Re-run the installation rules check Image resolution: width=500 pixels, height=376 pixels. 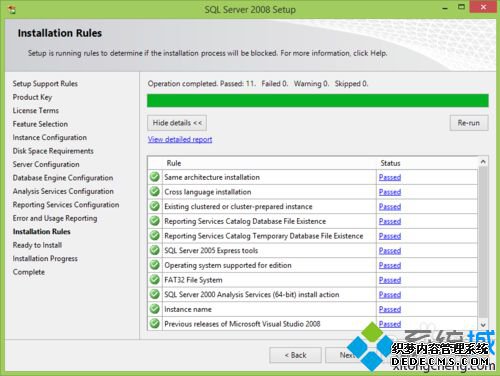point(469,123)
